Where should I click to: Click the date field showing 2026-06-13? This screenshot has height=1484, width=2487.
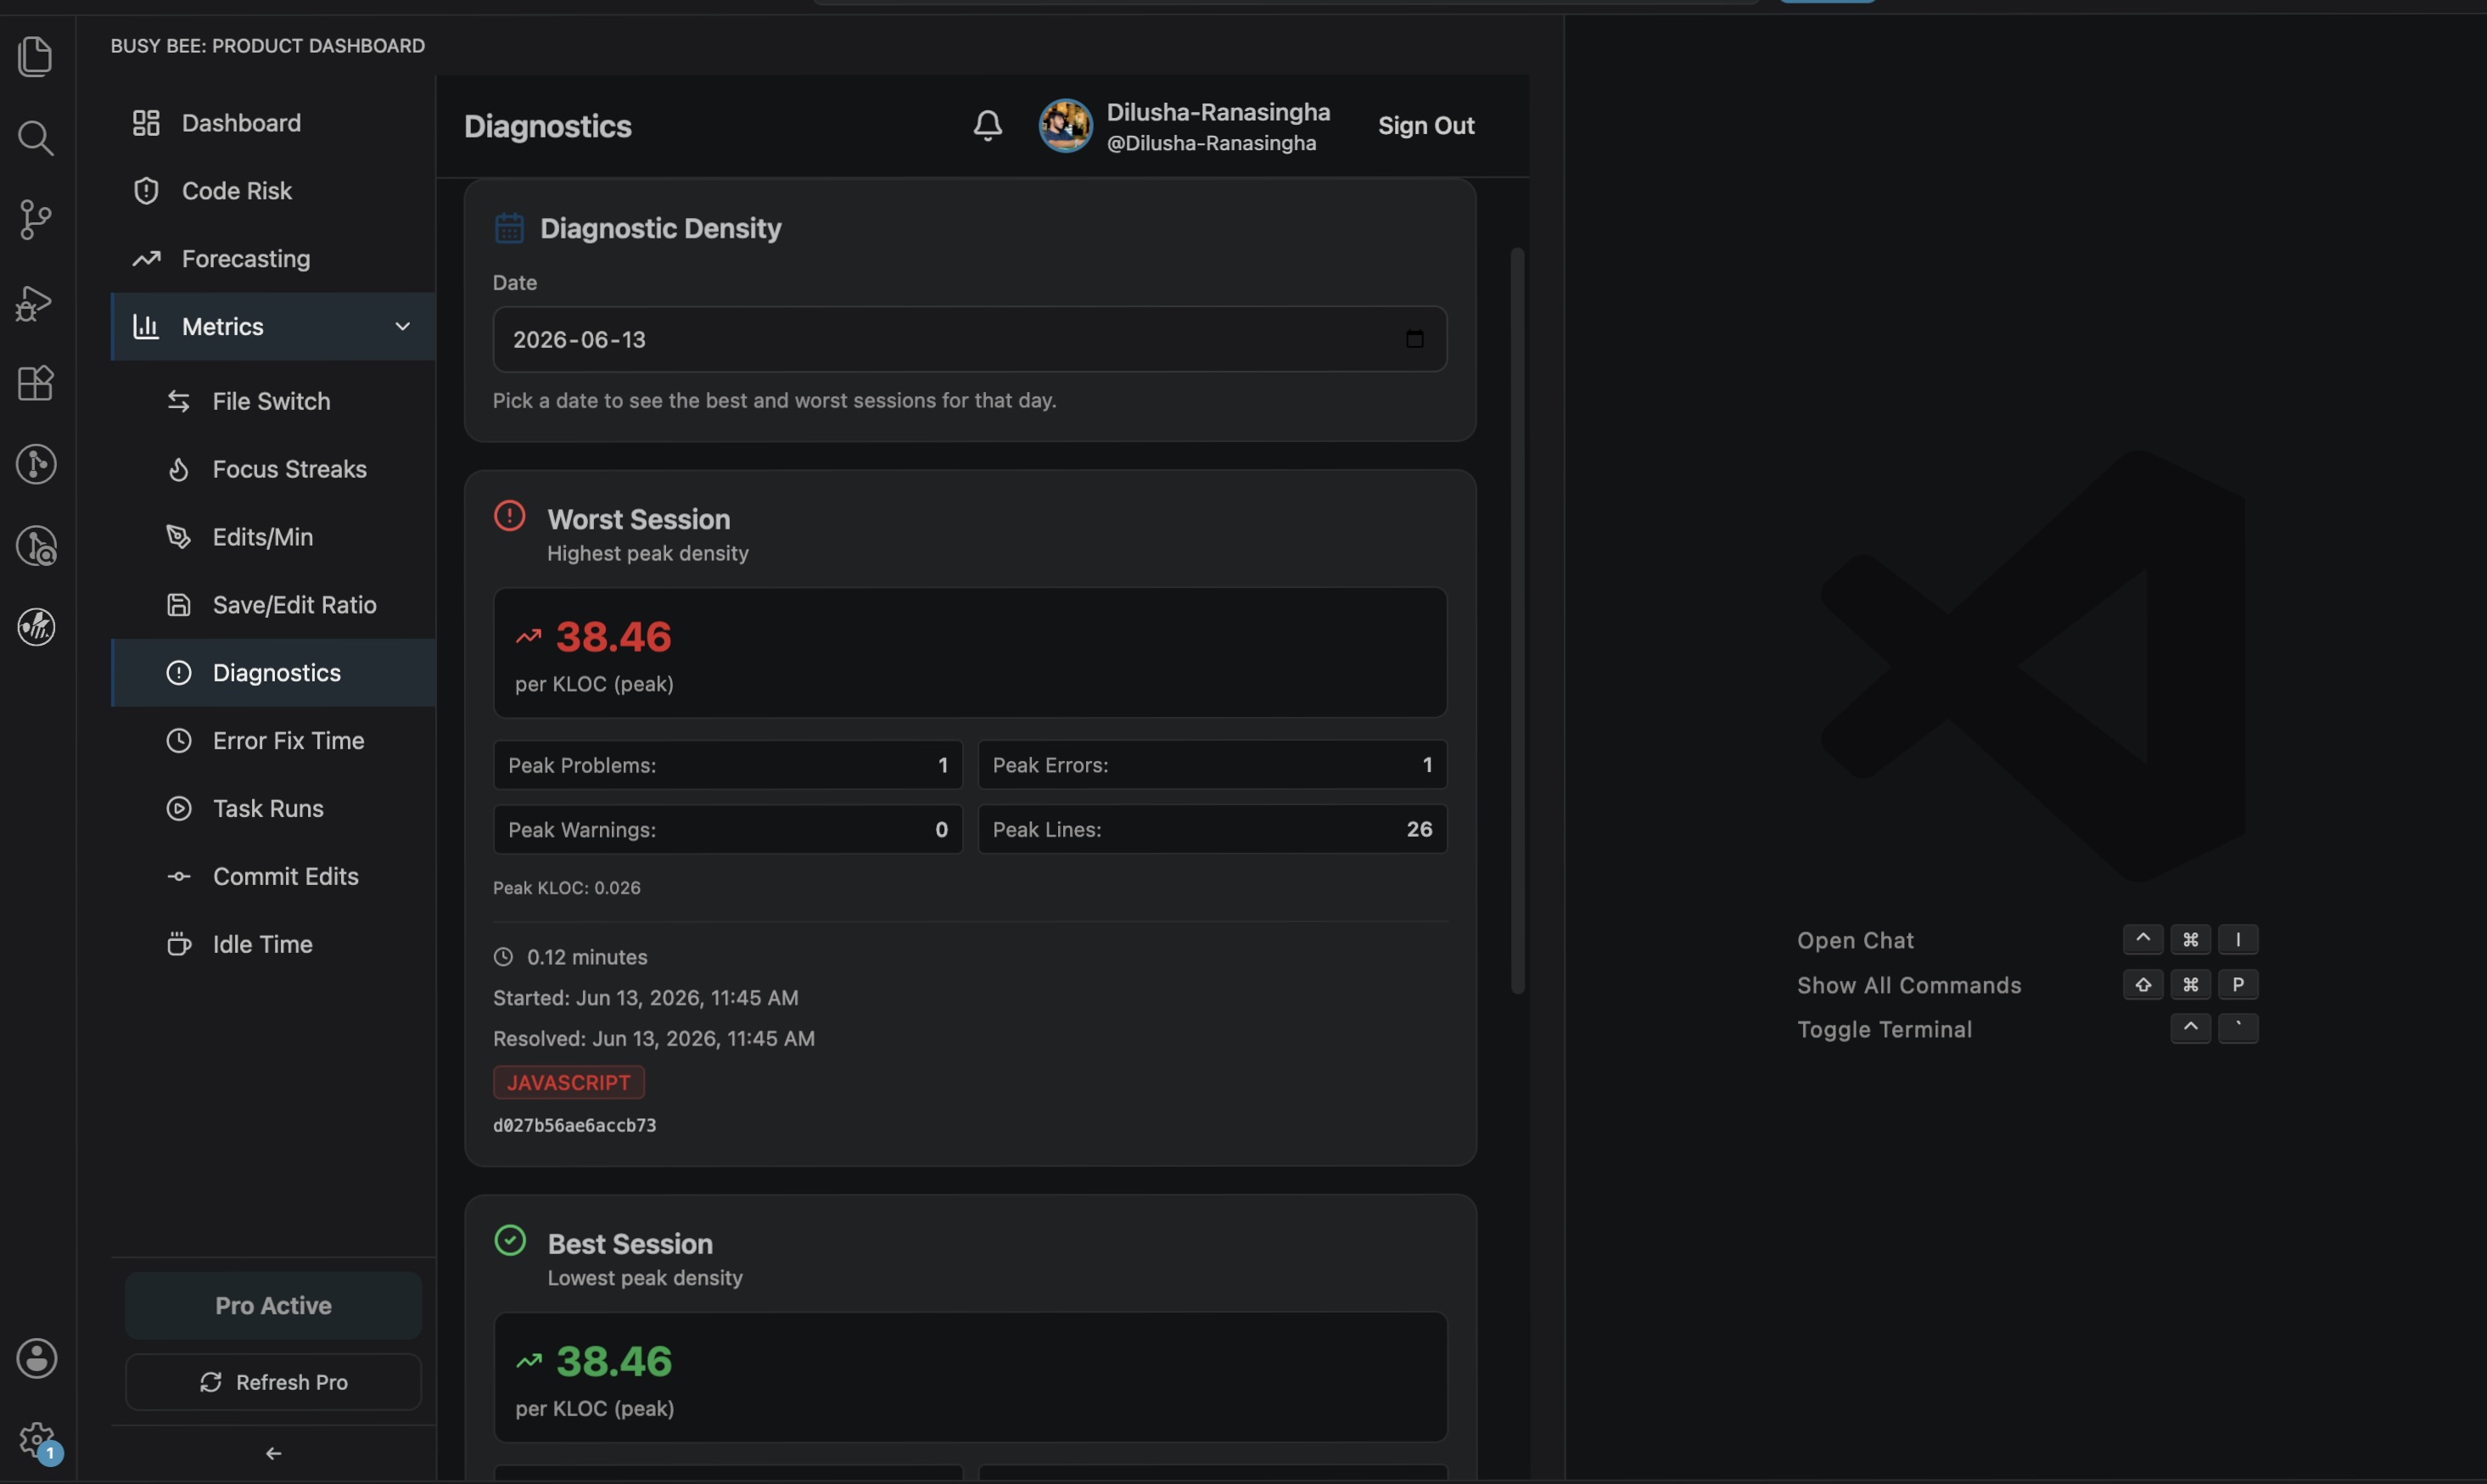pyautogui.click(x=969, y=339)
